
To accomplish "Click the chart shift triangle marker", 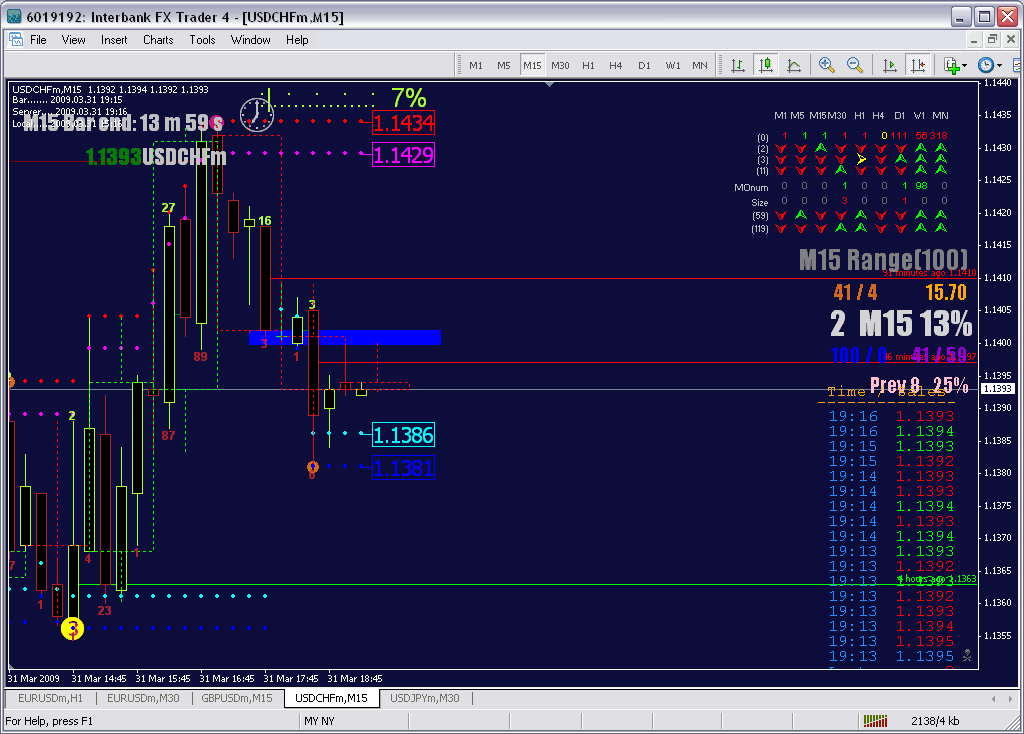I will (x=549, y=84).
